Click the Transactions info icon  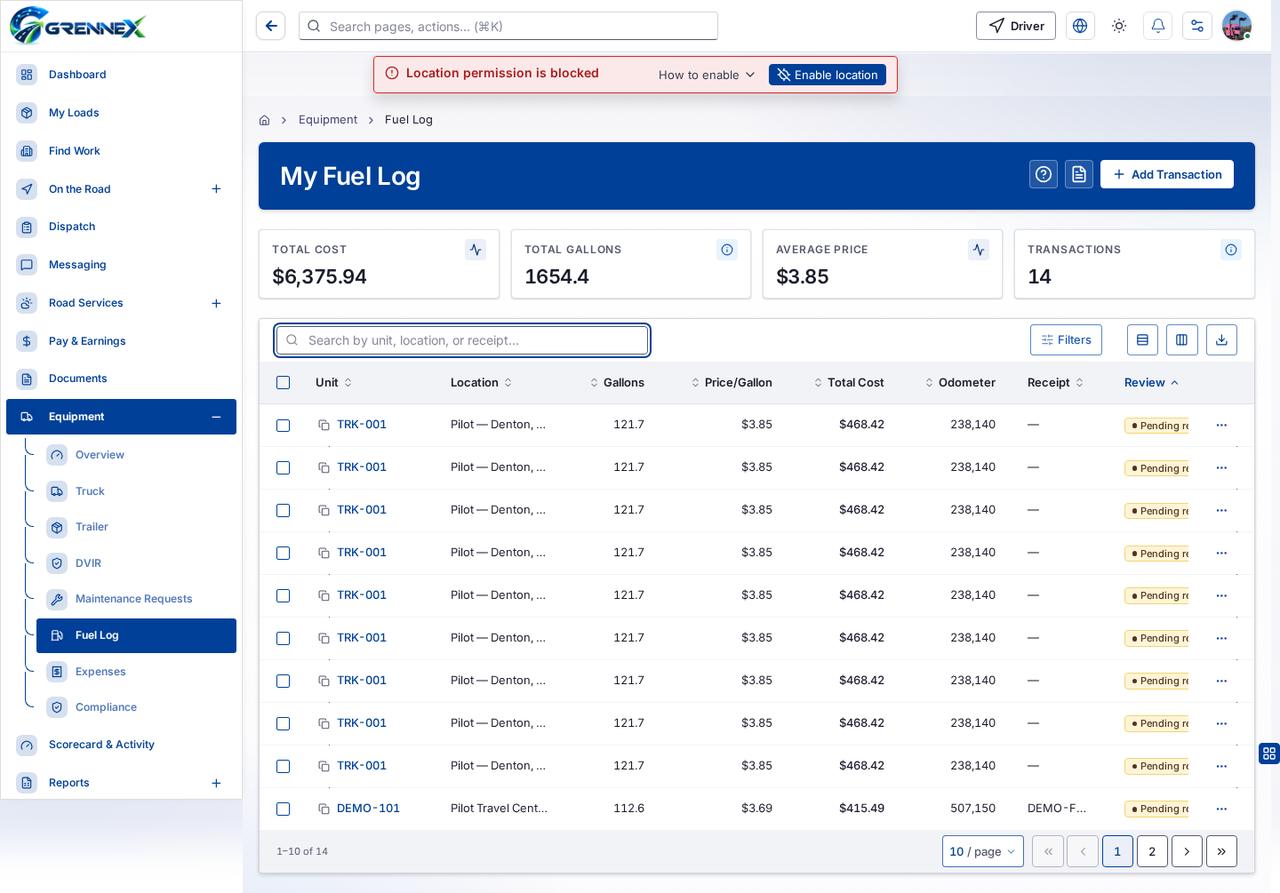coord(1231,250)
